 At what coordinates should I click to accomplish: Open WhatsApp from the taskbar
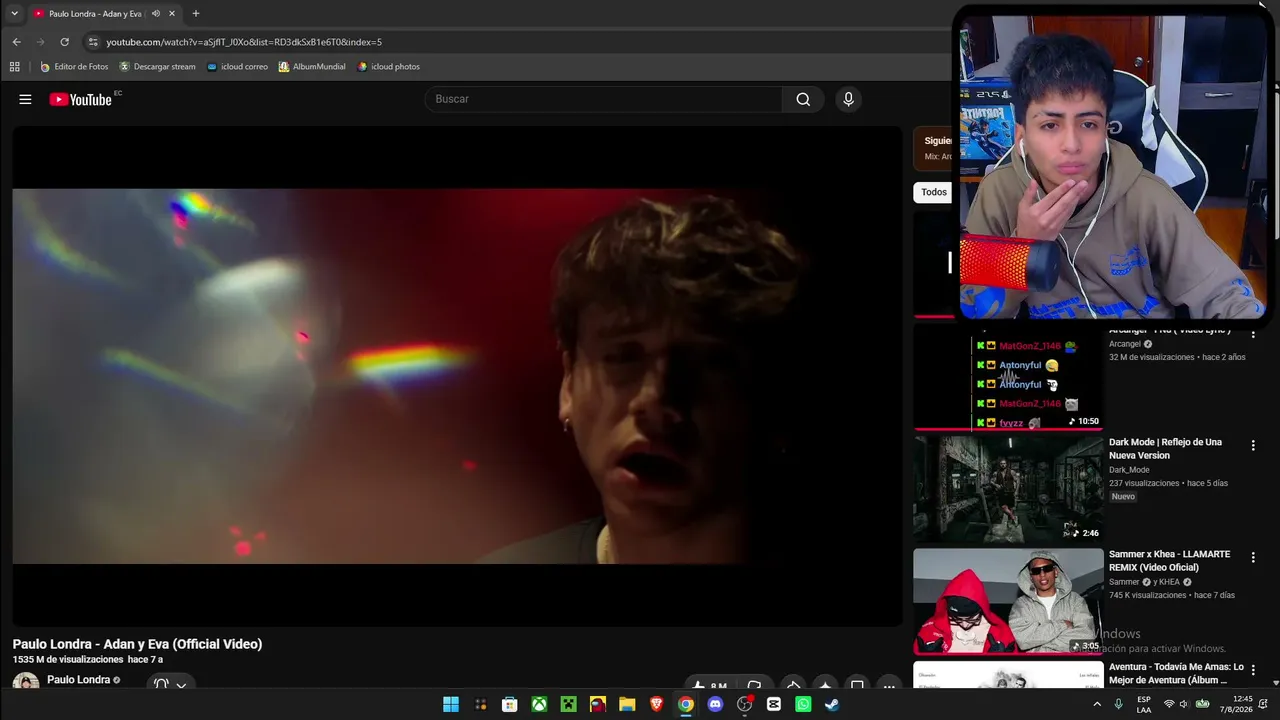click(x=803, y=704)
